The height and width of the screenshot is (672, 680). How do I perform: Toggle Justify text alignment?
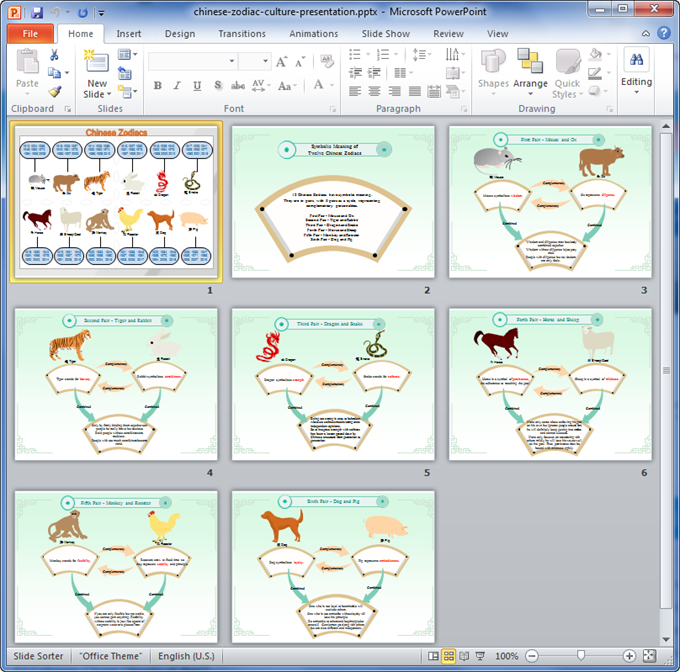click(415, 91)
